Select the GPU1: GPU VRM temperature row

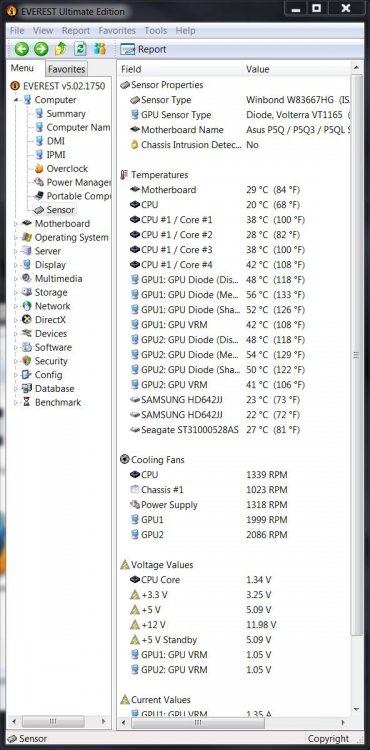click(x=234, y=325)
